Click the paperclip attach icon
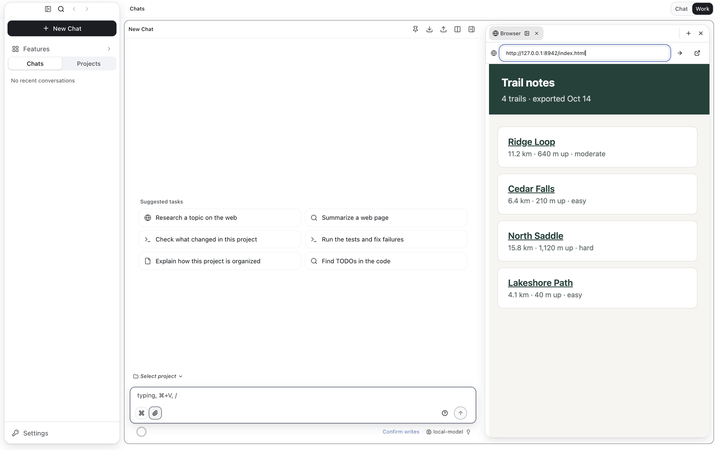 tap(155, 413)
